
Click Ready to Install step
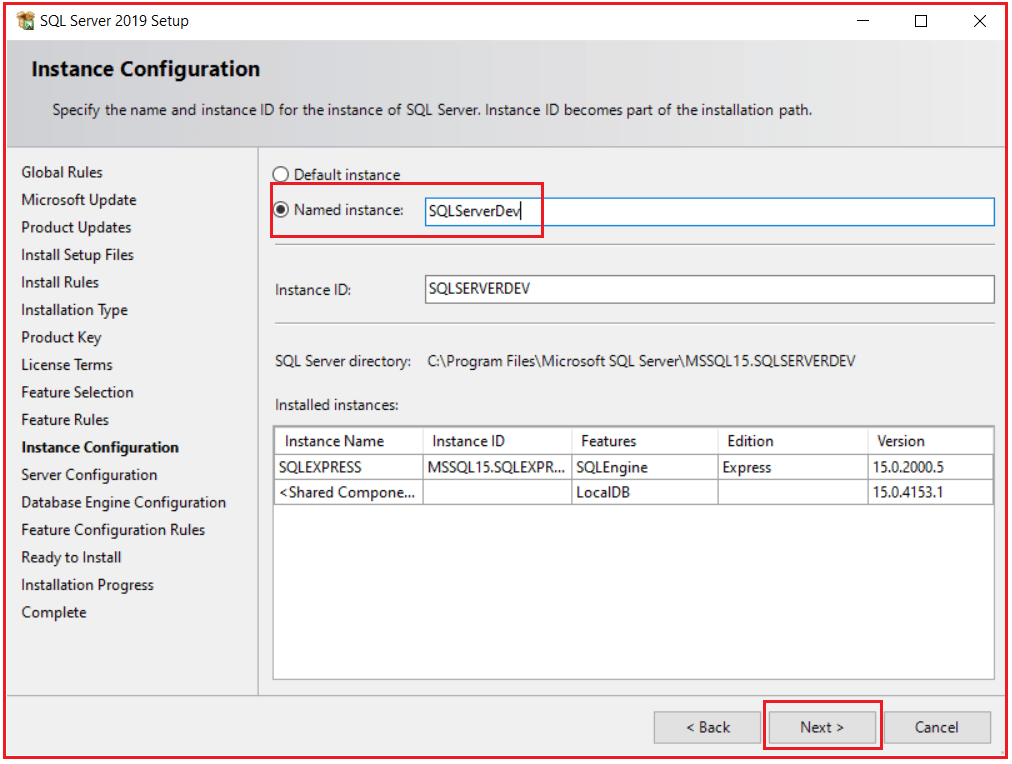click(71, 557)
